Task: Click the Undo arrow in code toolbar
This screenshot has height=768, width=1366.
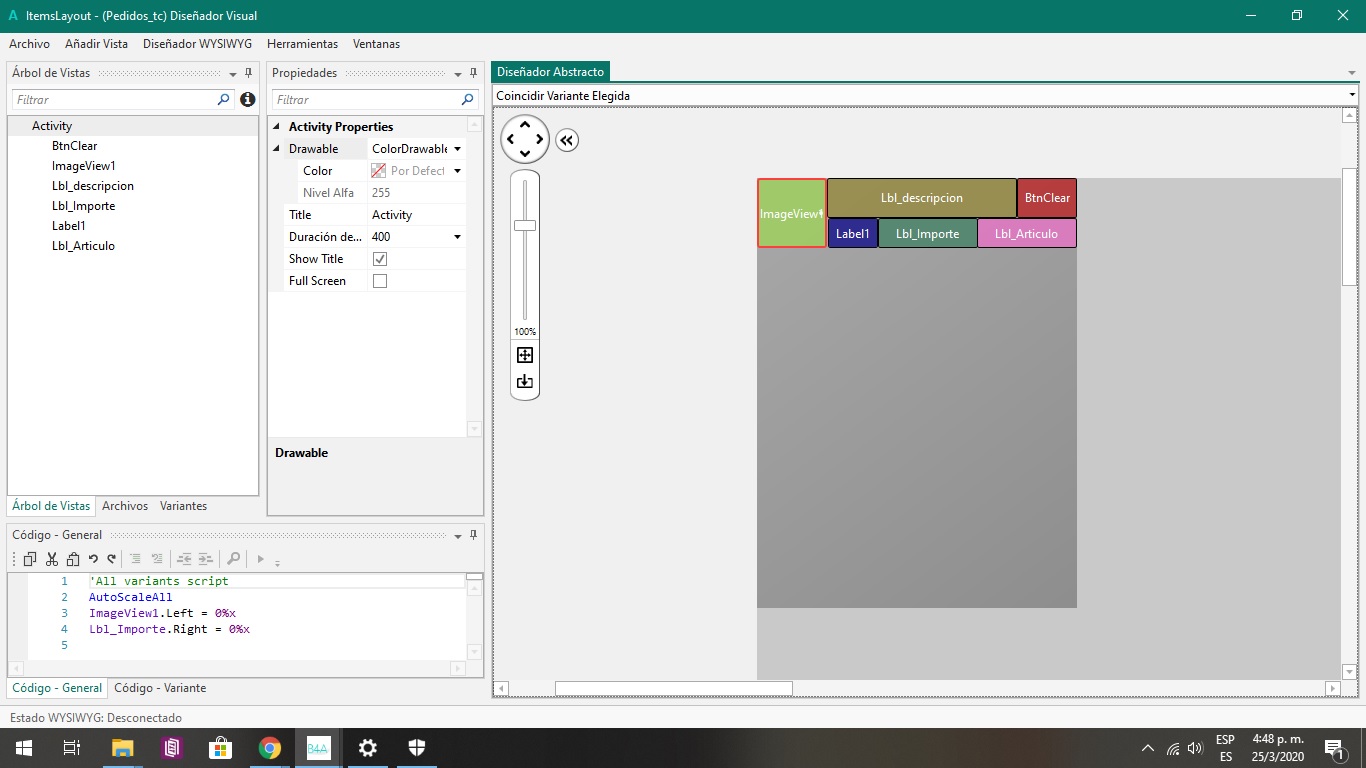Action: tap(93, 559)
